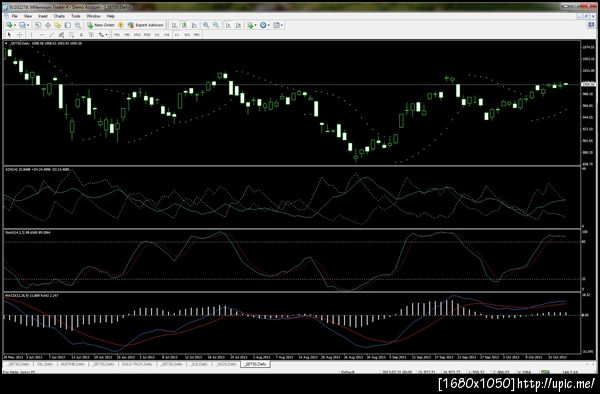Switch chart to M5 timeframe

tap(127, 34)
